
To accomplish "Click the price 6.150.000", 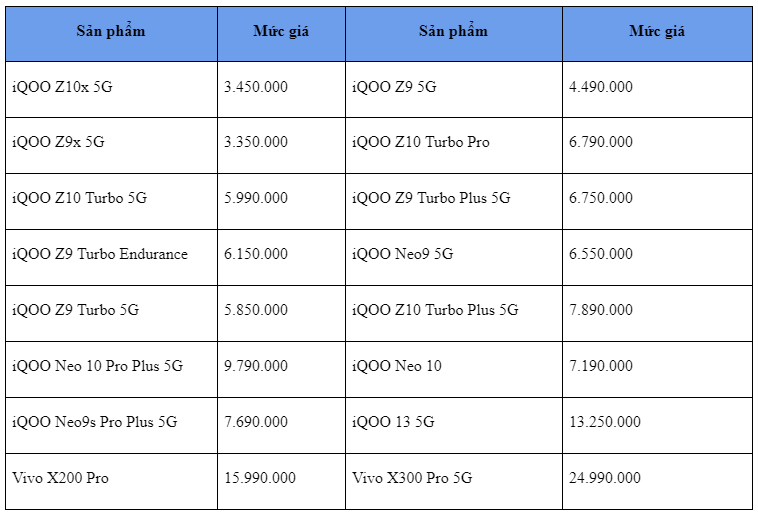I will point(256,254).
